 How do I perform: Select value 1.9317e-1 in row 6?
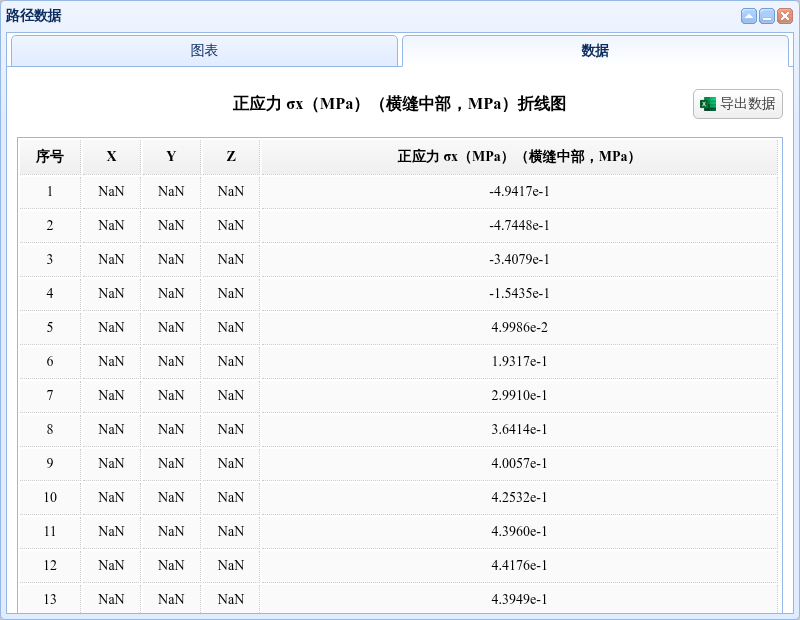(519, 361)
